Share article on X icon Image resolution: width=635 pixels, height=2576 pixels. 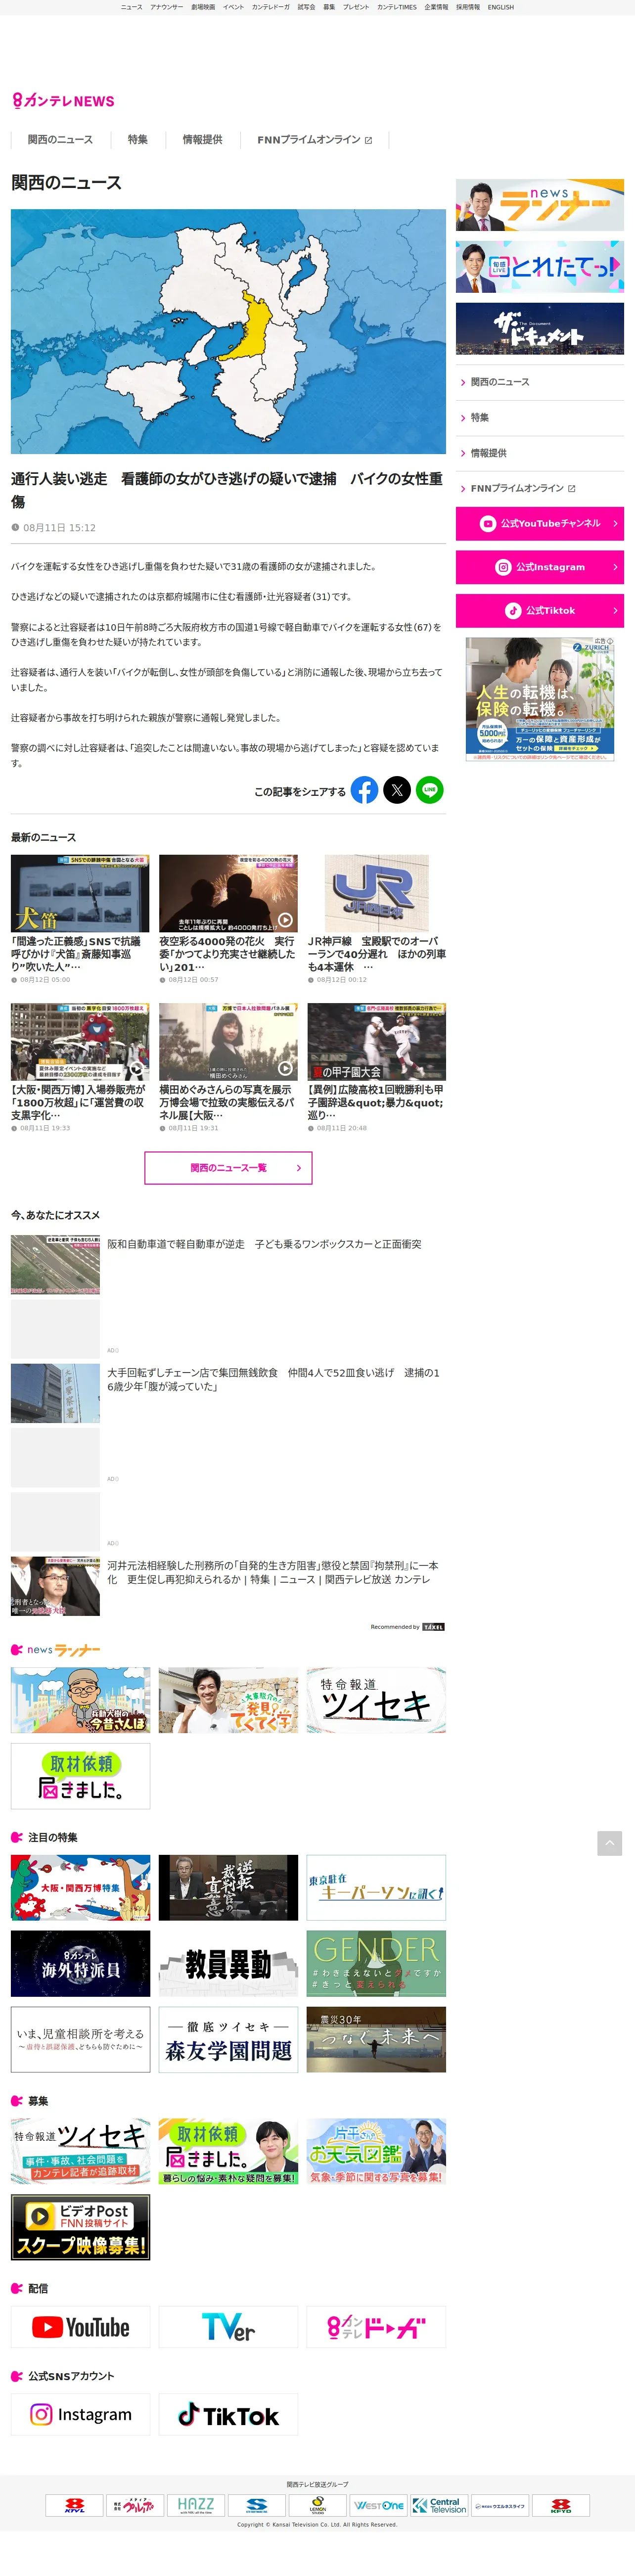pos(397,790)
